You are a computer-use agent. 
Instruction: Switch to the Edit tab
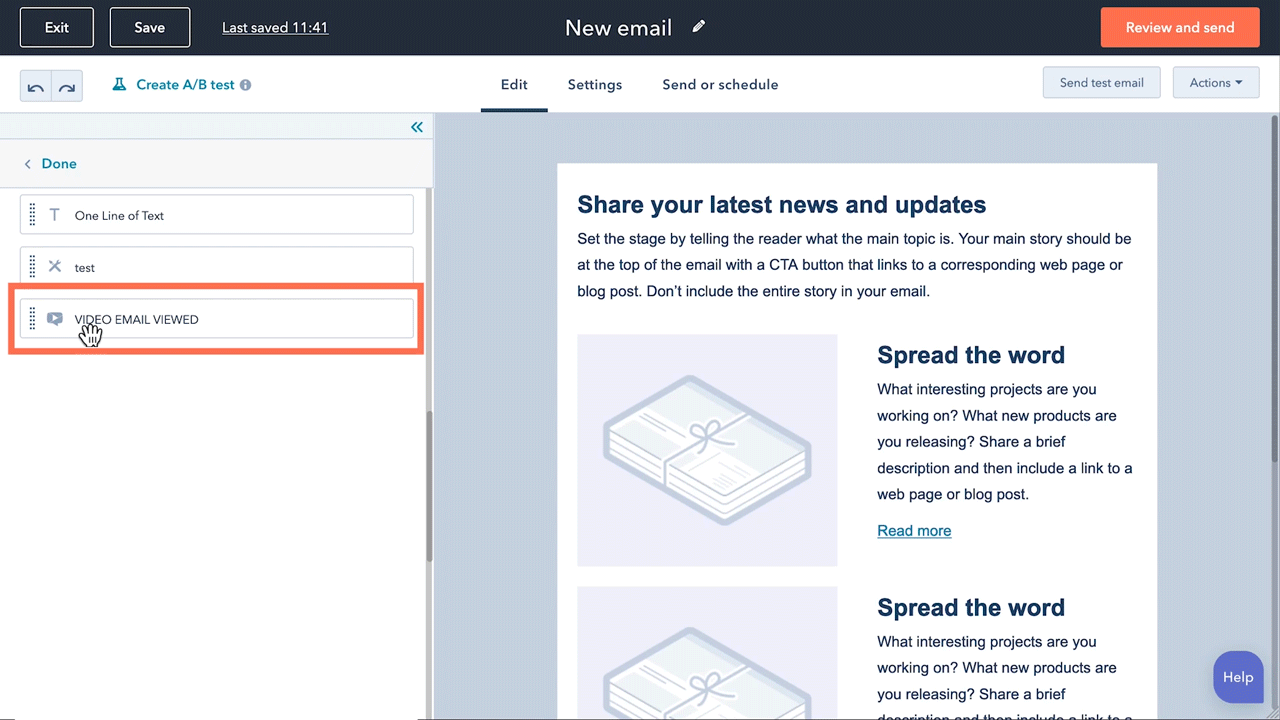[514, 85]
